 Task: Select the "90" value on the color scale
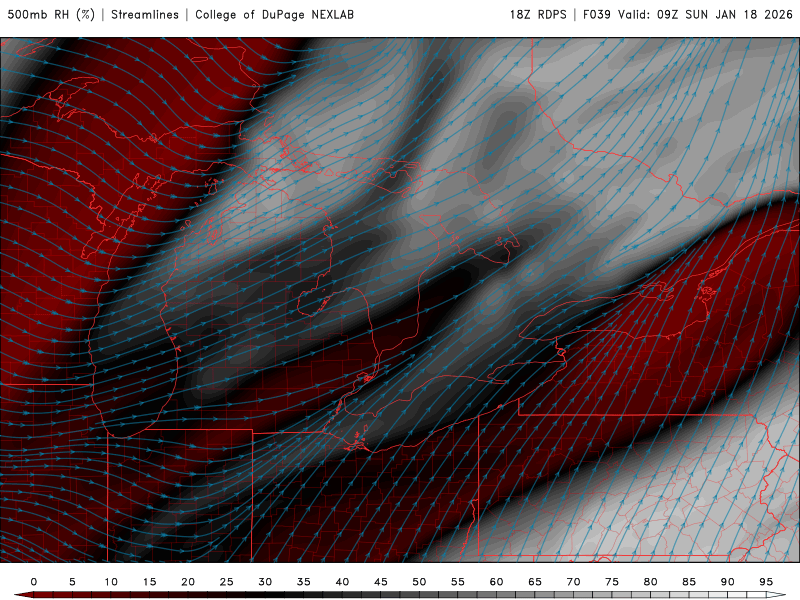(x=728, y=582)
